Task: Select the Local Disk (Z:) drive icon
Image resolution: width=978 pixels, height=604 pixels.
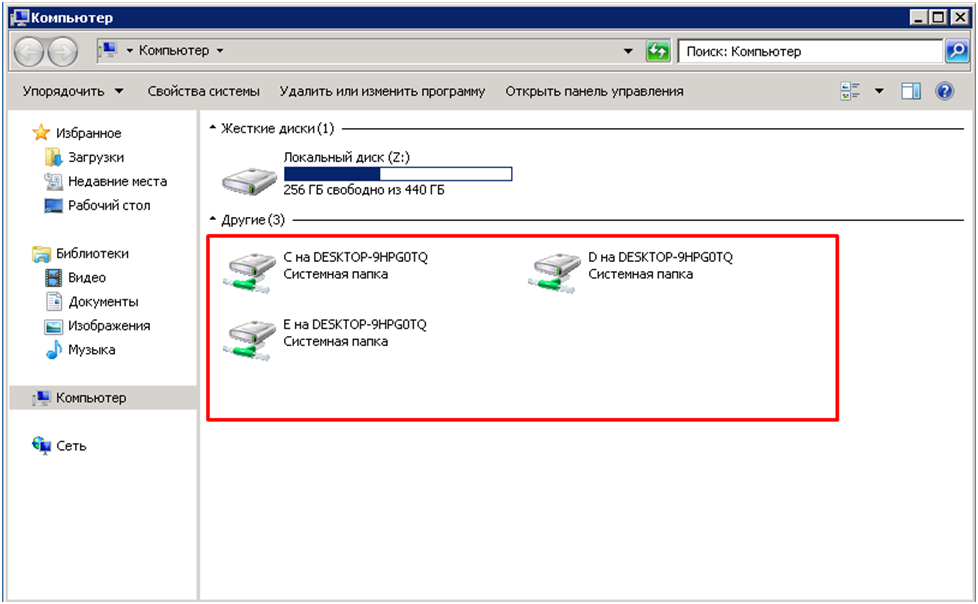Action: click(249, 180)
